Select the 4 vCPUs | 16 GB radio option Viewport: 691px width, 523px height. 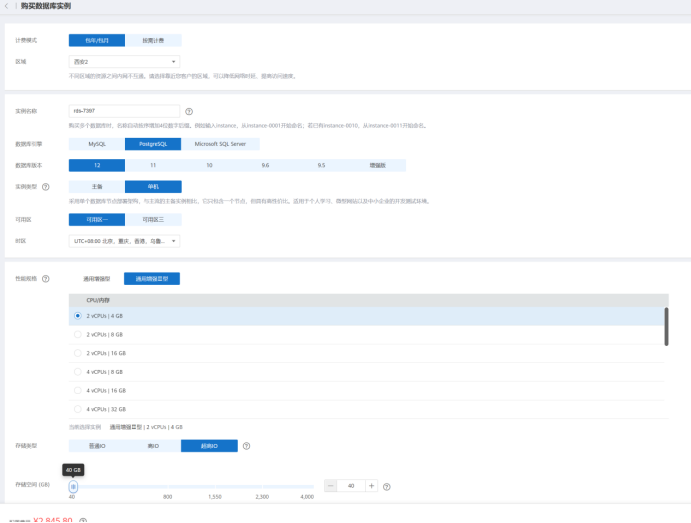point(78,390)
